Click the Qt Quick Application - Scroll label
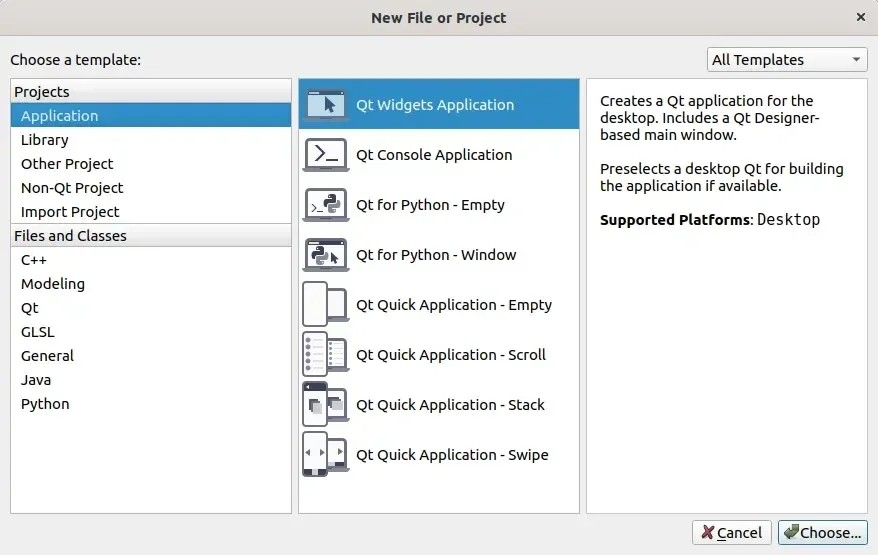Screen dimensions: 878x555 [x=451, y=355]
